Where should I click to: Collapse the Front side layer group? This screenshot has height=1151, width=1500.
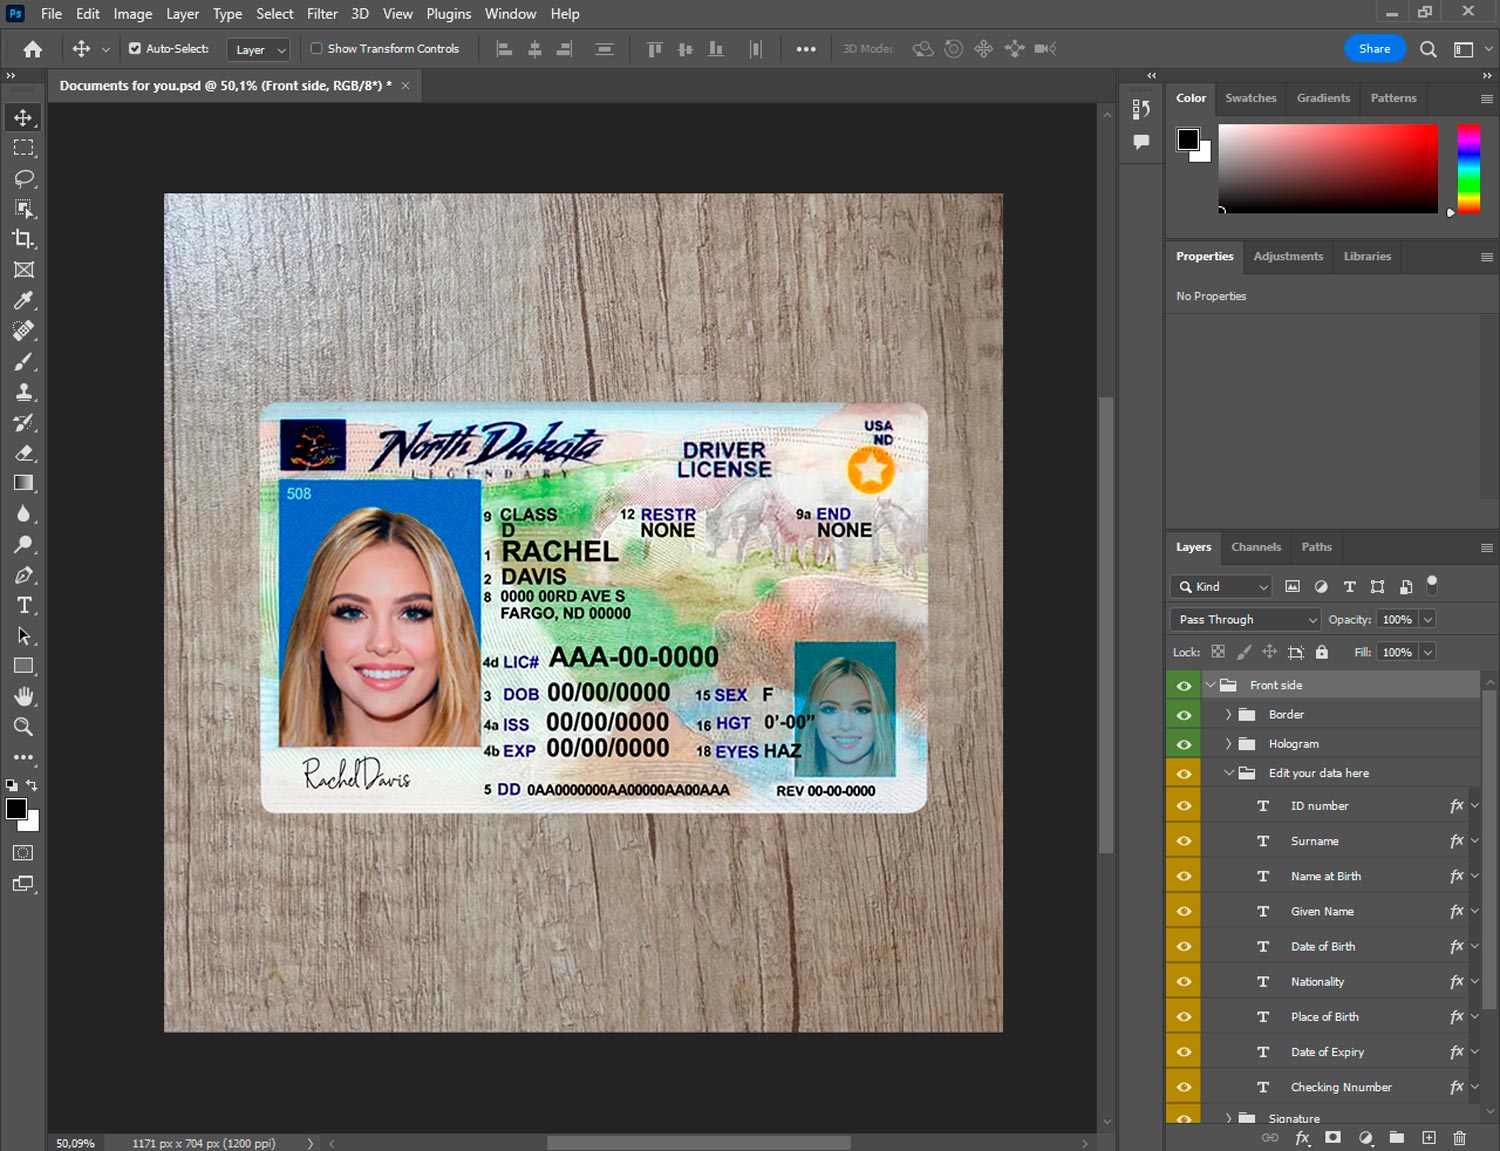[1211, 685]
